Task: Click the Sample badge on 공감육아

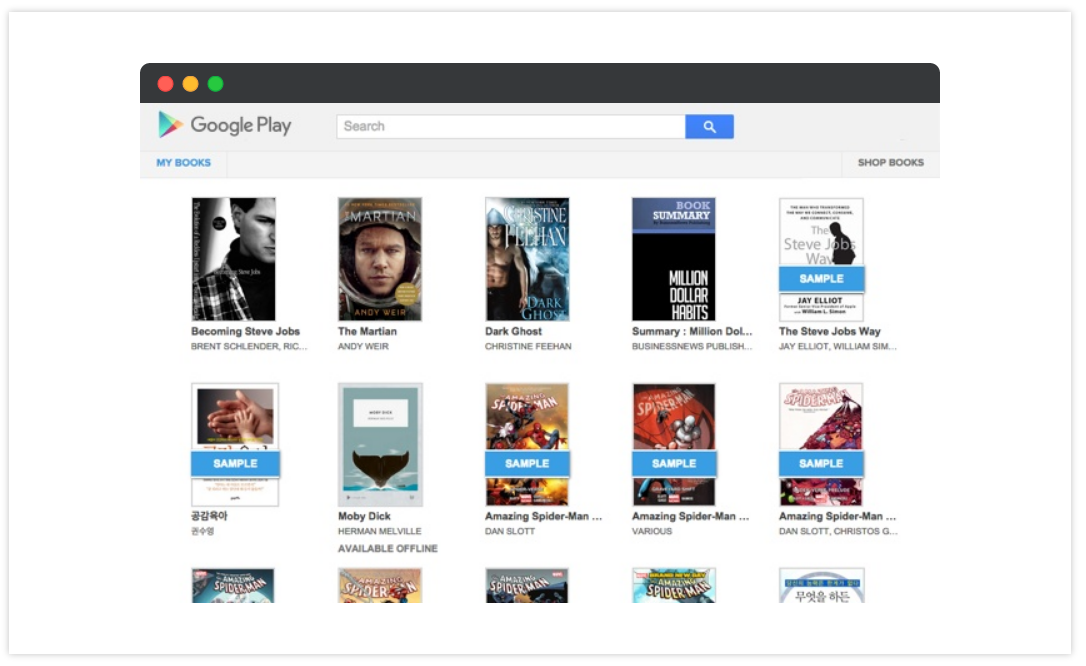Action: [x=235, y=463]
